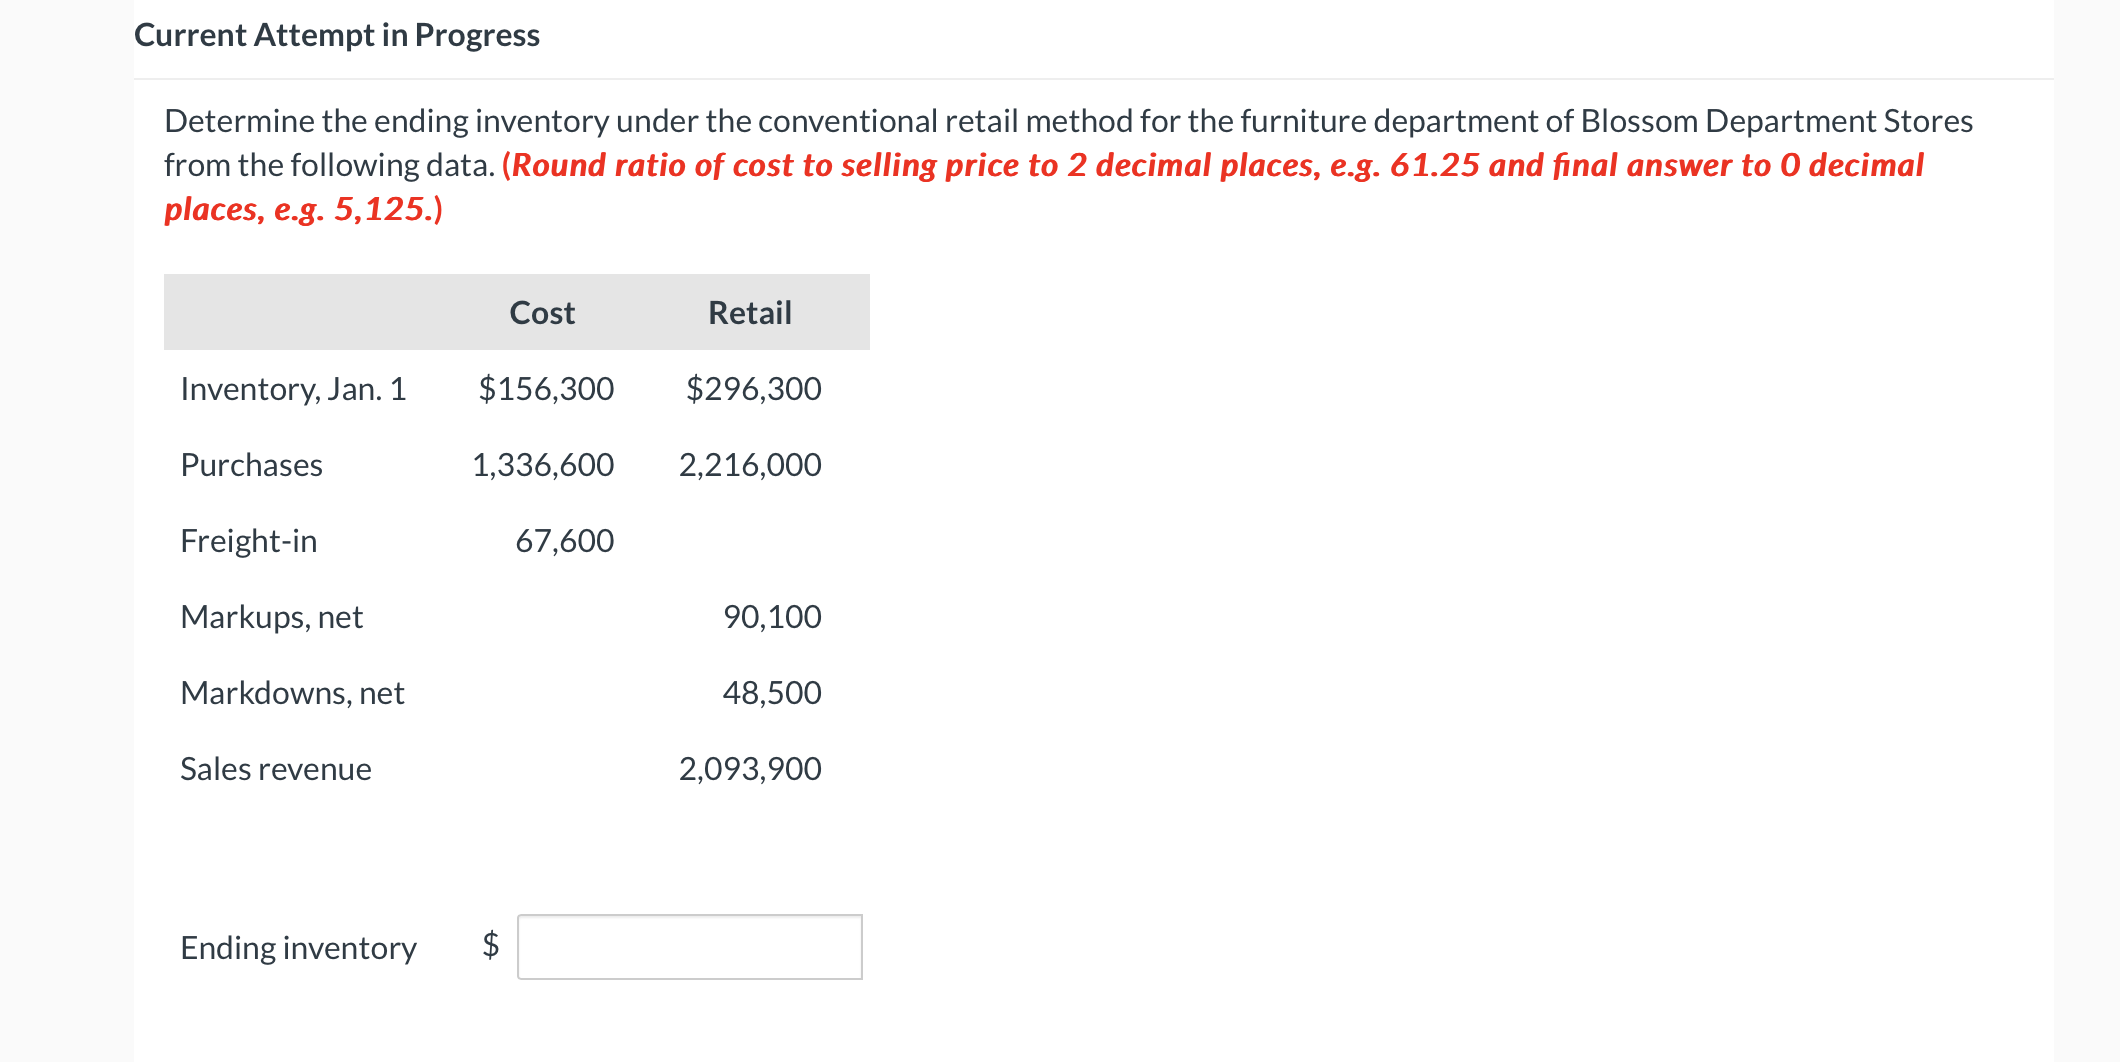Select the Freight-in row label
2120x1062 pixels.
[x=248, y=541]
